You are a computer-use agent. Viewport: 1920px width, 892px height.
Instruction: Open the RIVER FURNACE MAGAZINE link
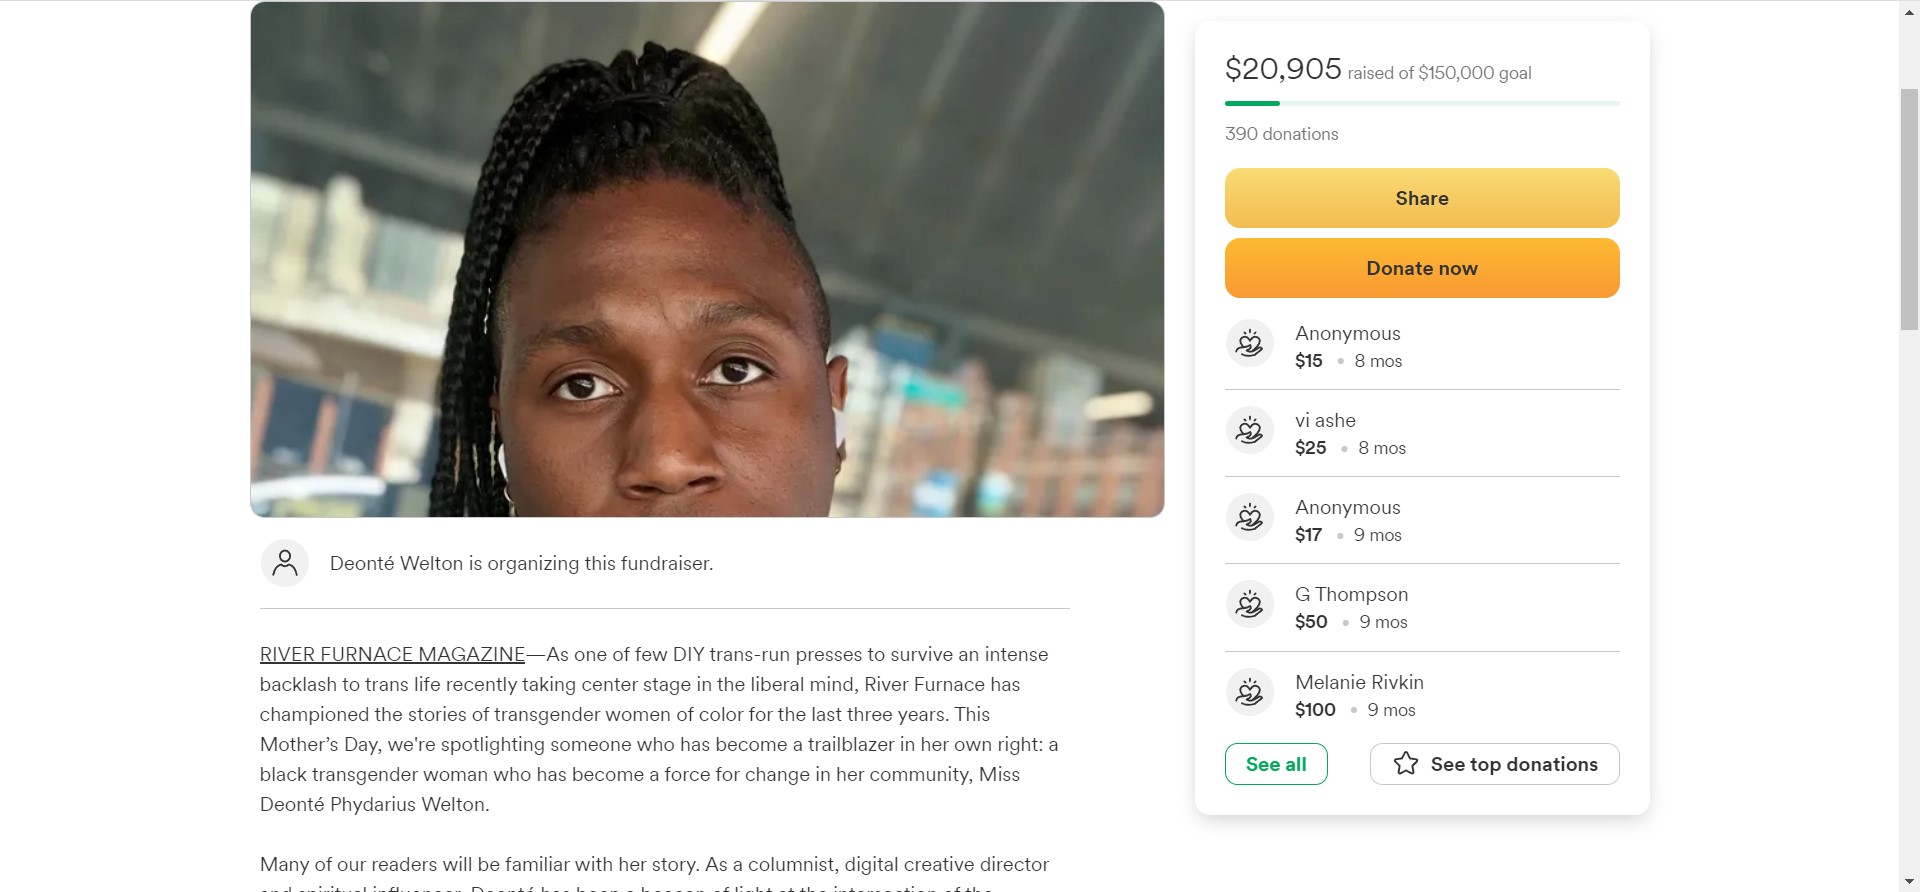(392, 654)
